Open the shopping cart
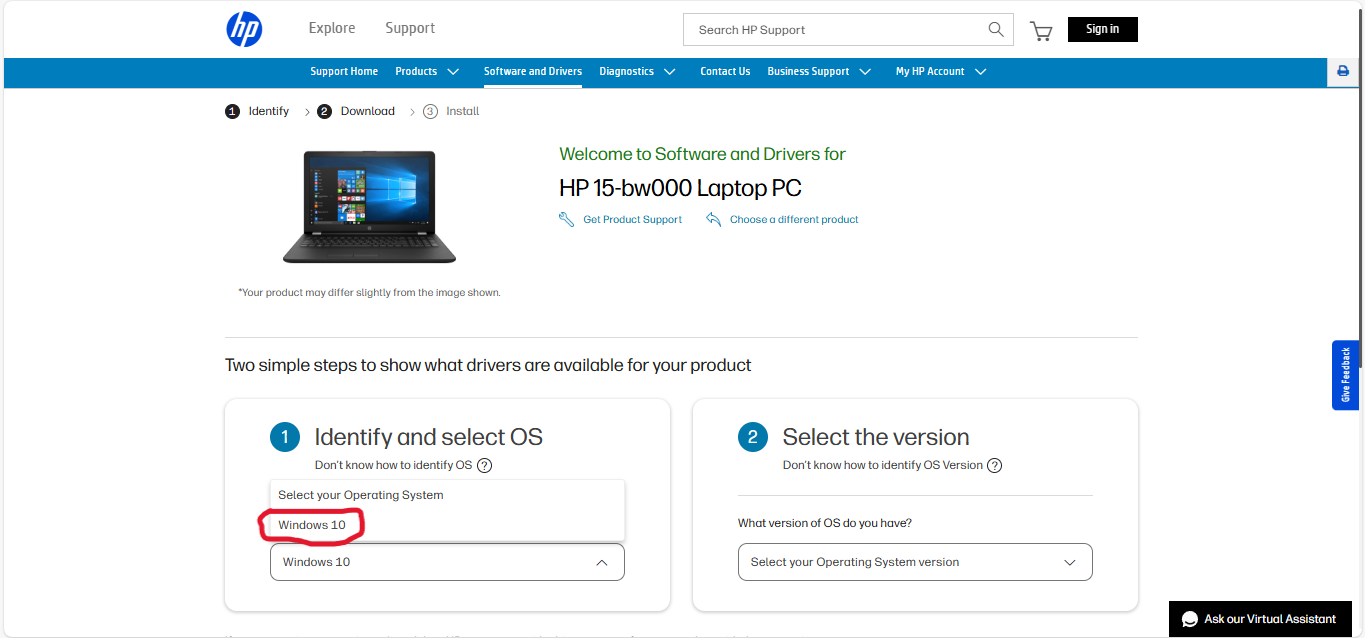 pyautogui.click(x=1041, y=31)
